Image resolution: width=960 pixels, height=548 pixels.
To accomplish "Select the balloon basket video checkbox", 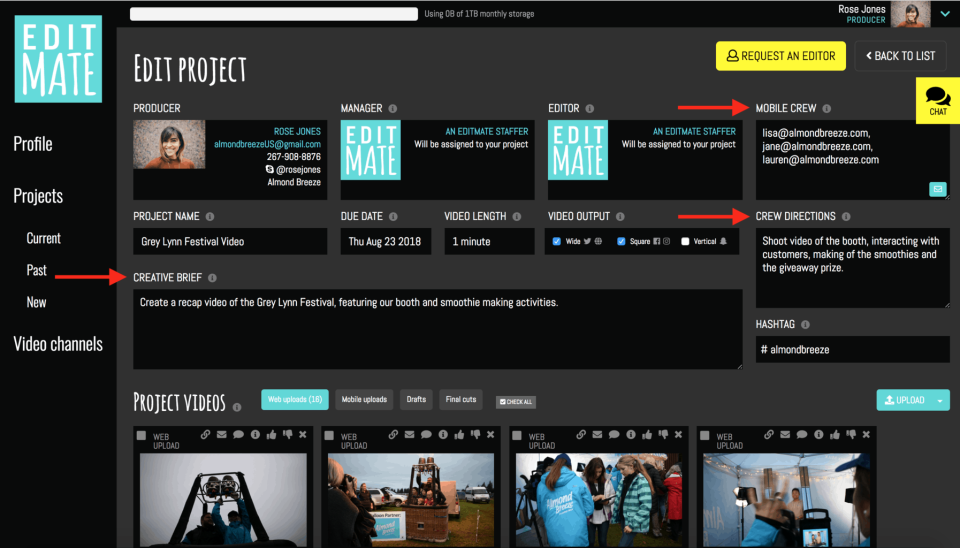I will (x=329, y=435).
